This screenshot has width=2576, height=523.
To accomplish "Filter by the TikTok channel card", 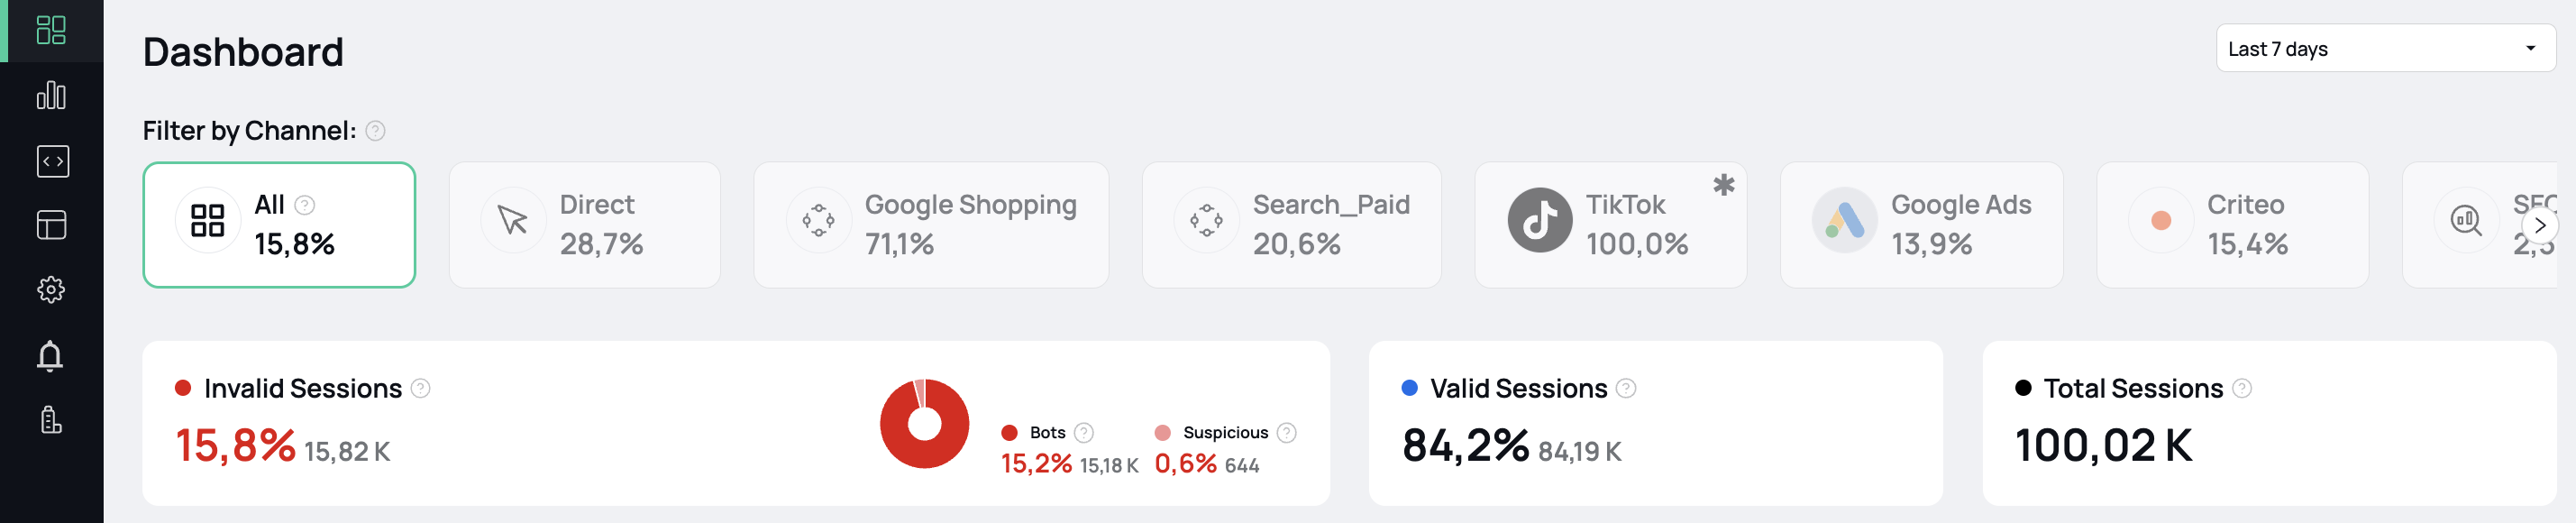I will [x=1610, y=225].
